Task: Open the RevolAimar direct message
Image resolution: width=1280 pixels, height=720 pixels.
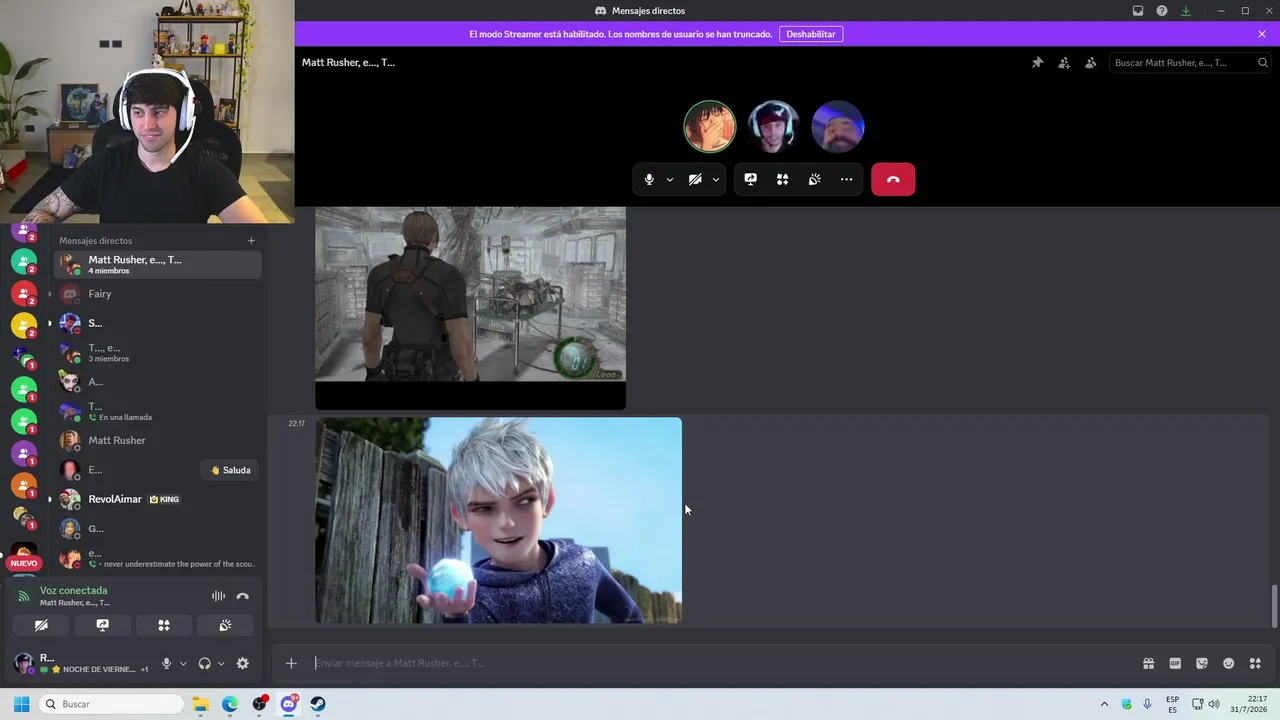Action: pyautogui.click(x=158, y=499)
